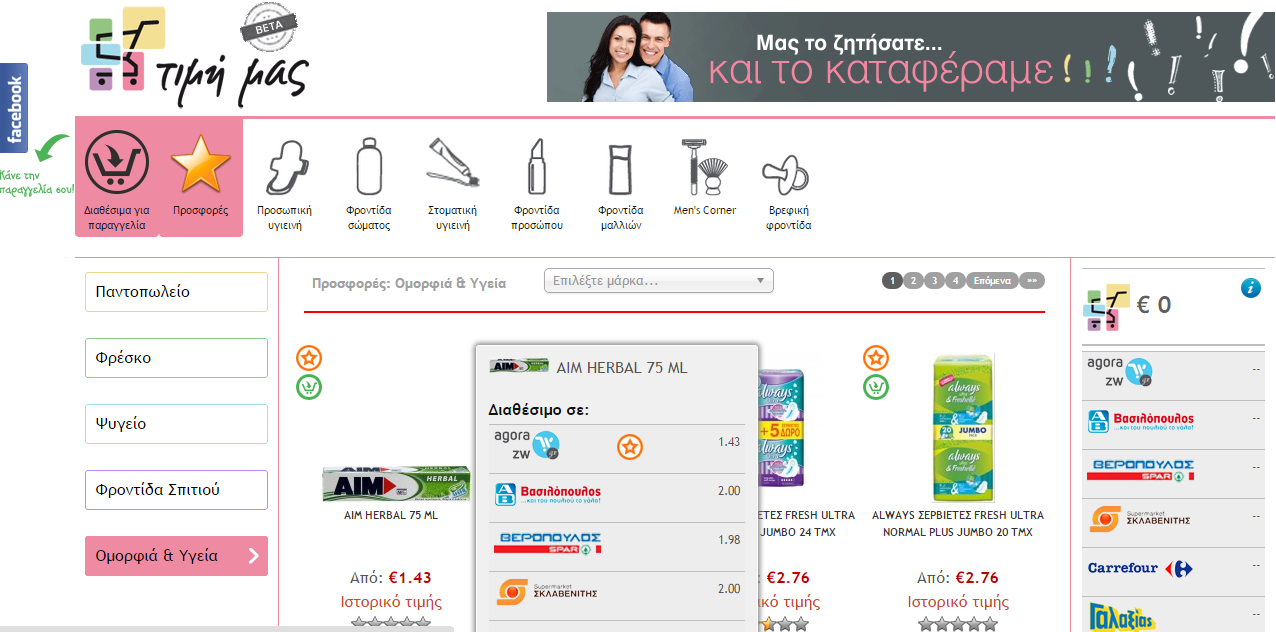Click the Επόμενα pagination button

[x=992, y=281]
